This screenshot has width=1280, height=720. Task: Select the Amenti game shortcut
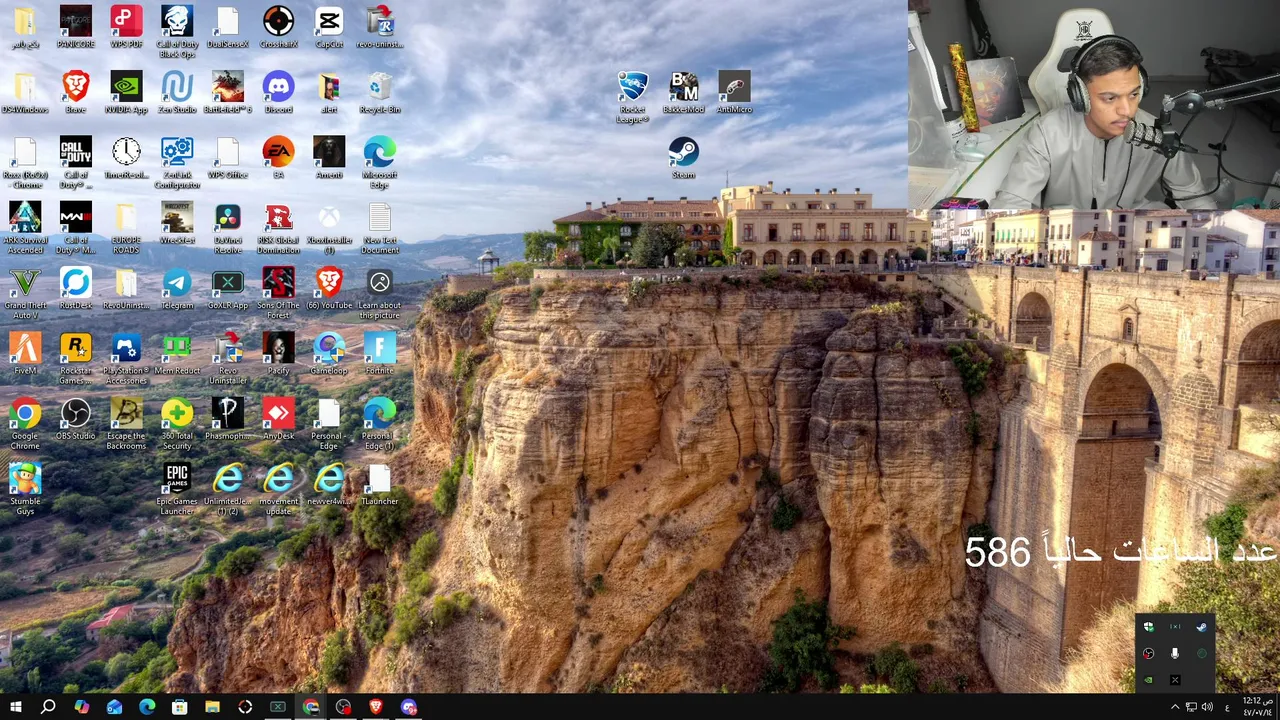click(329, 157)
